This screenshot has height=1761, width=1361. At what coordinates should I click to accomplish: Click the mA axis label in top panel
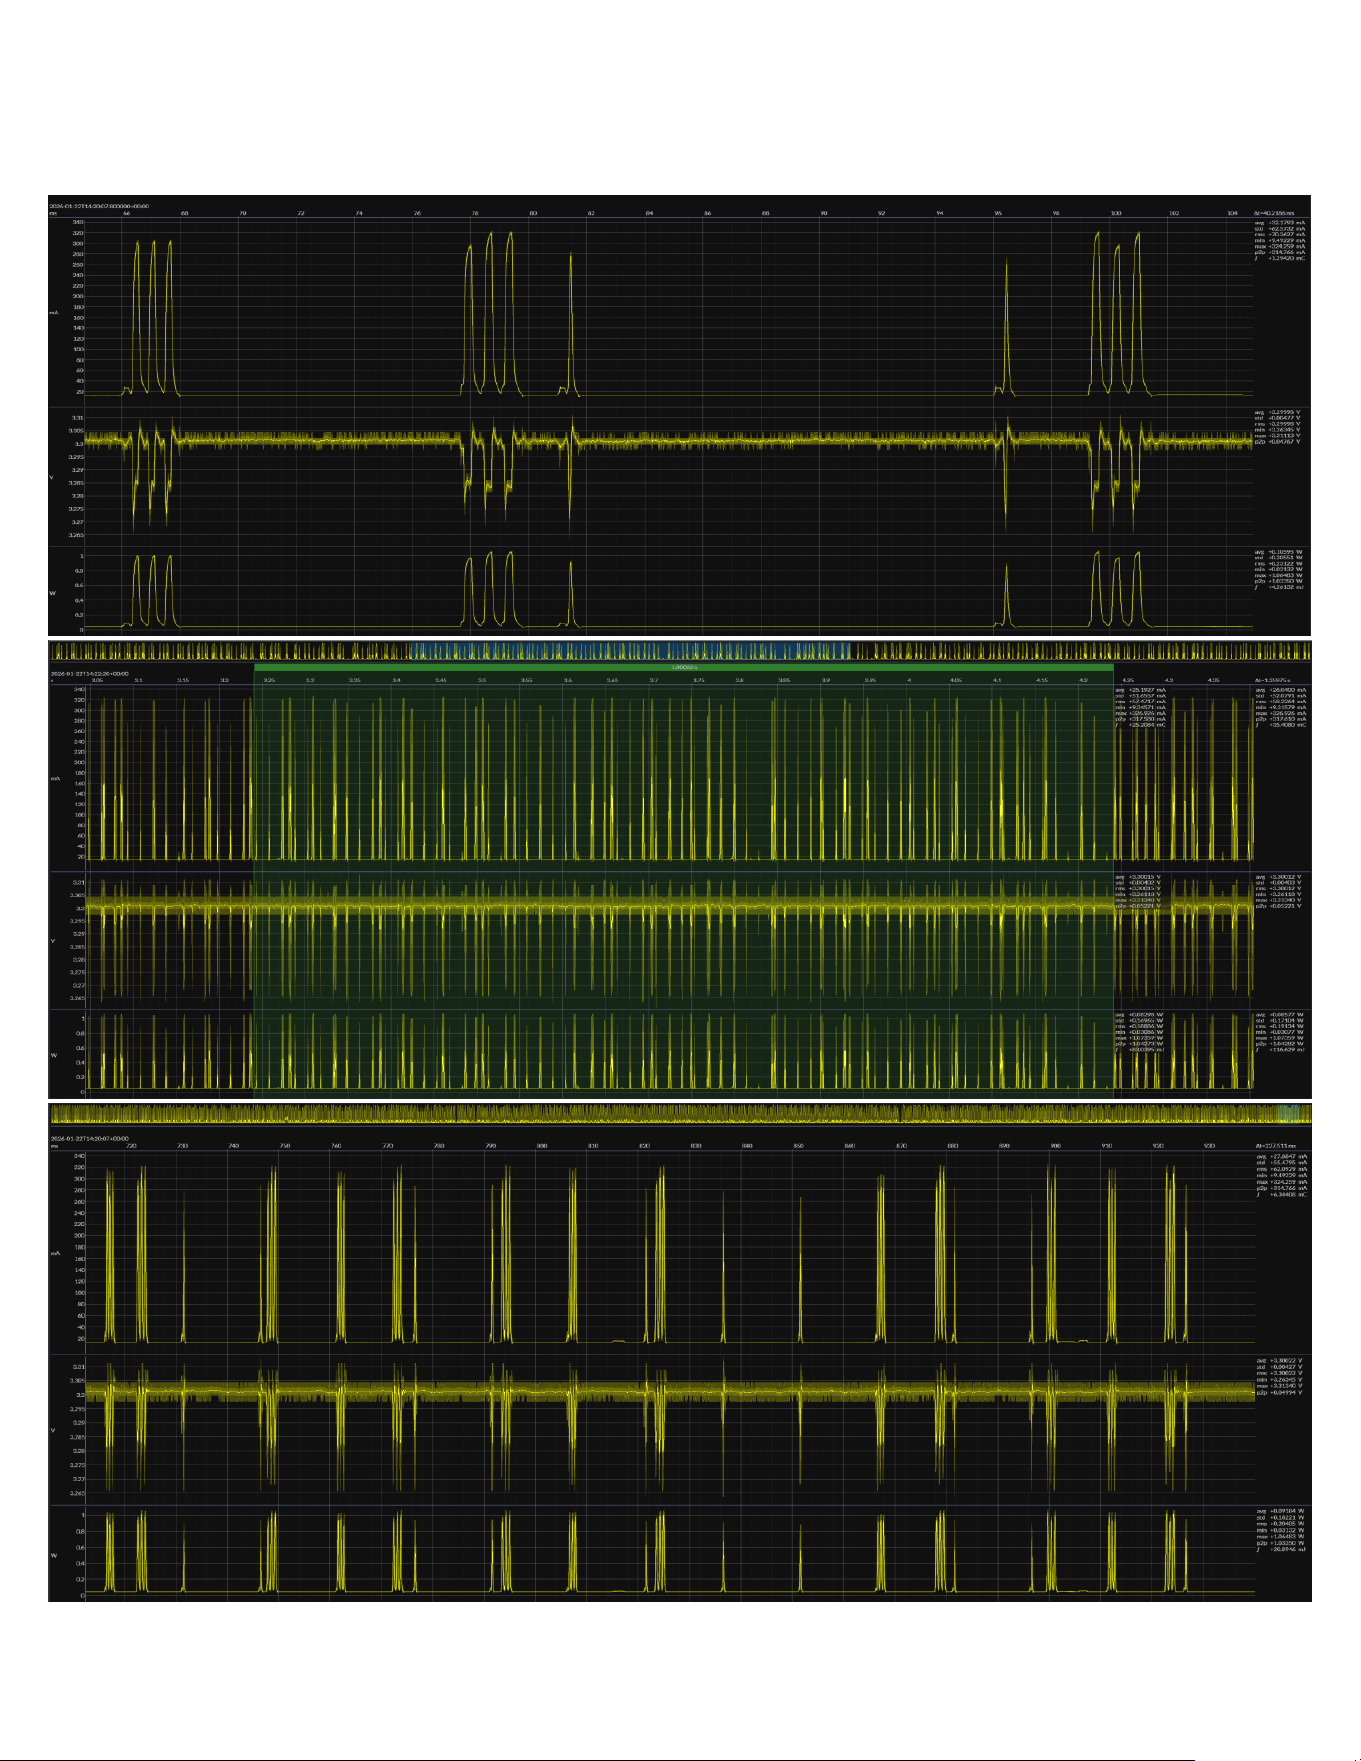click(53, 312)
